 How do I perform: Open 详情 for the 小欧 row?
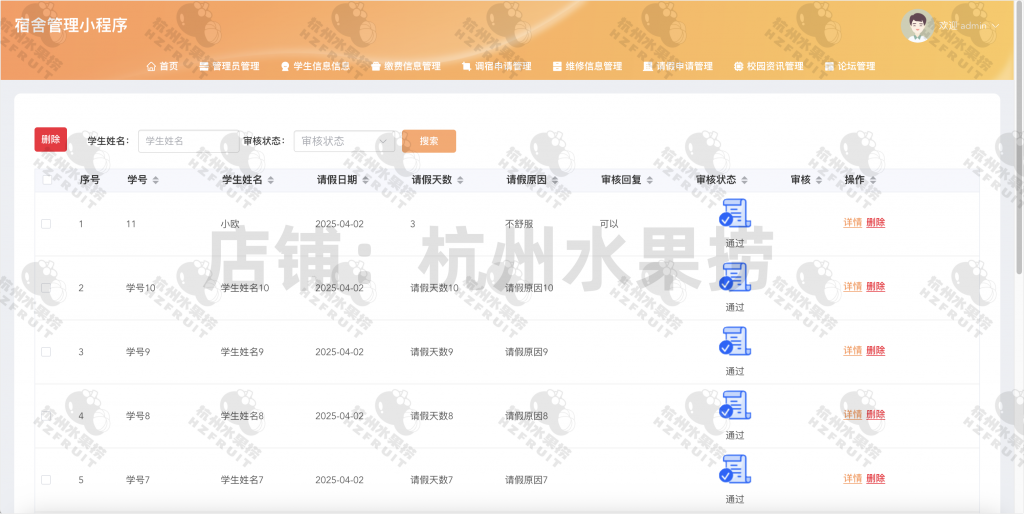[x=852, y=223]
